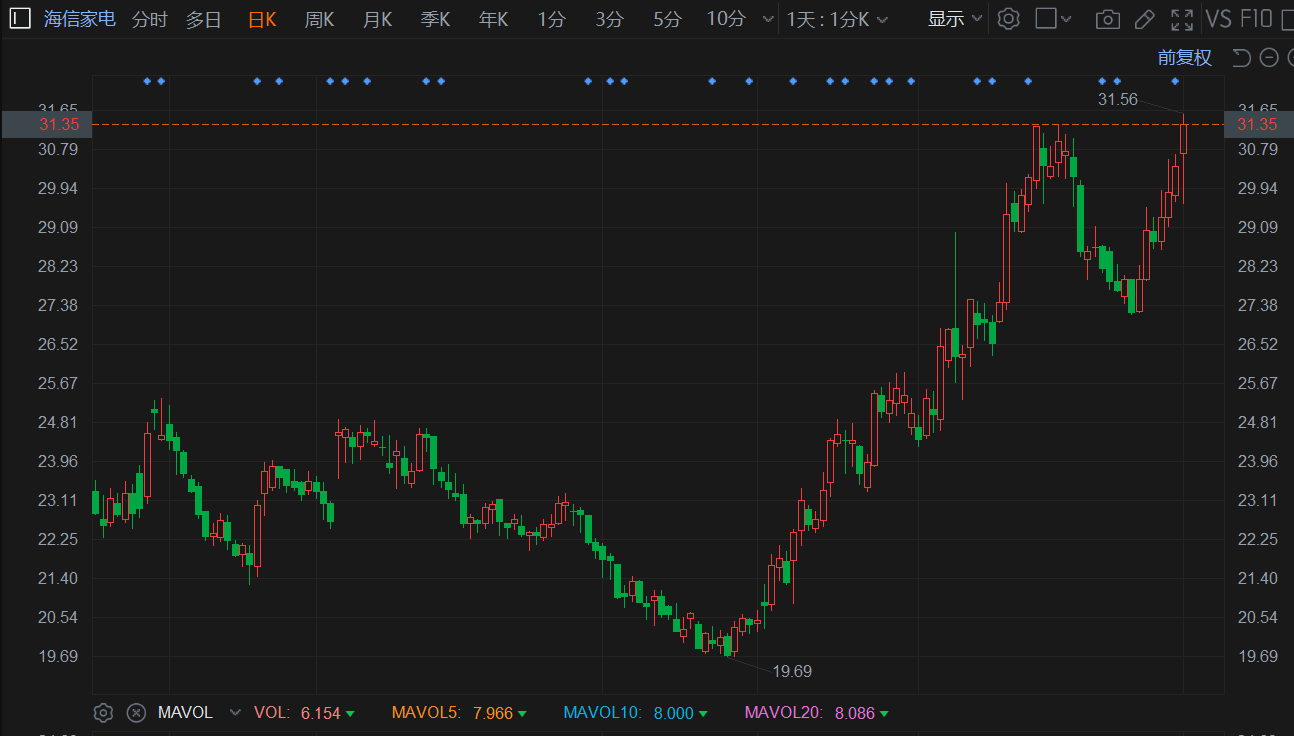
Task: Take a chart screenshot with camera icon
Action: (1107, 19)
